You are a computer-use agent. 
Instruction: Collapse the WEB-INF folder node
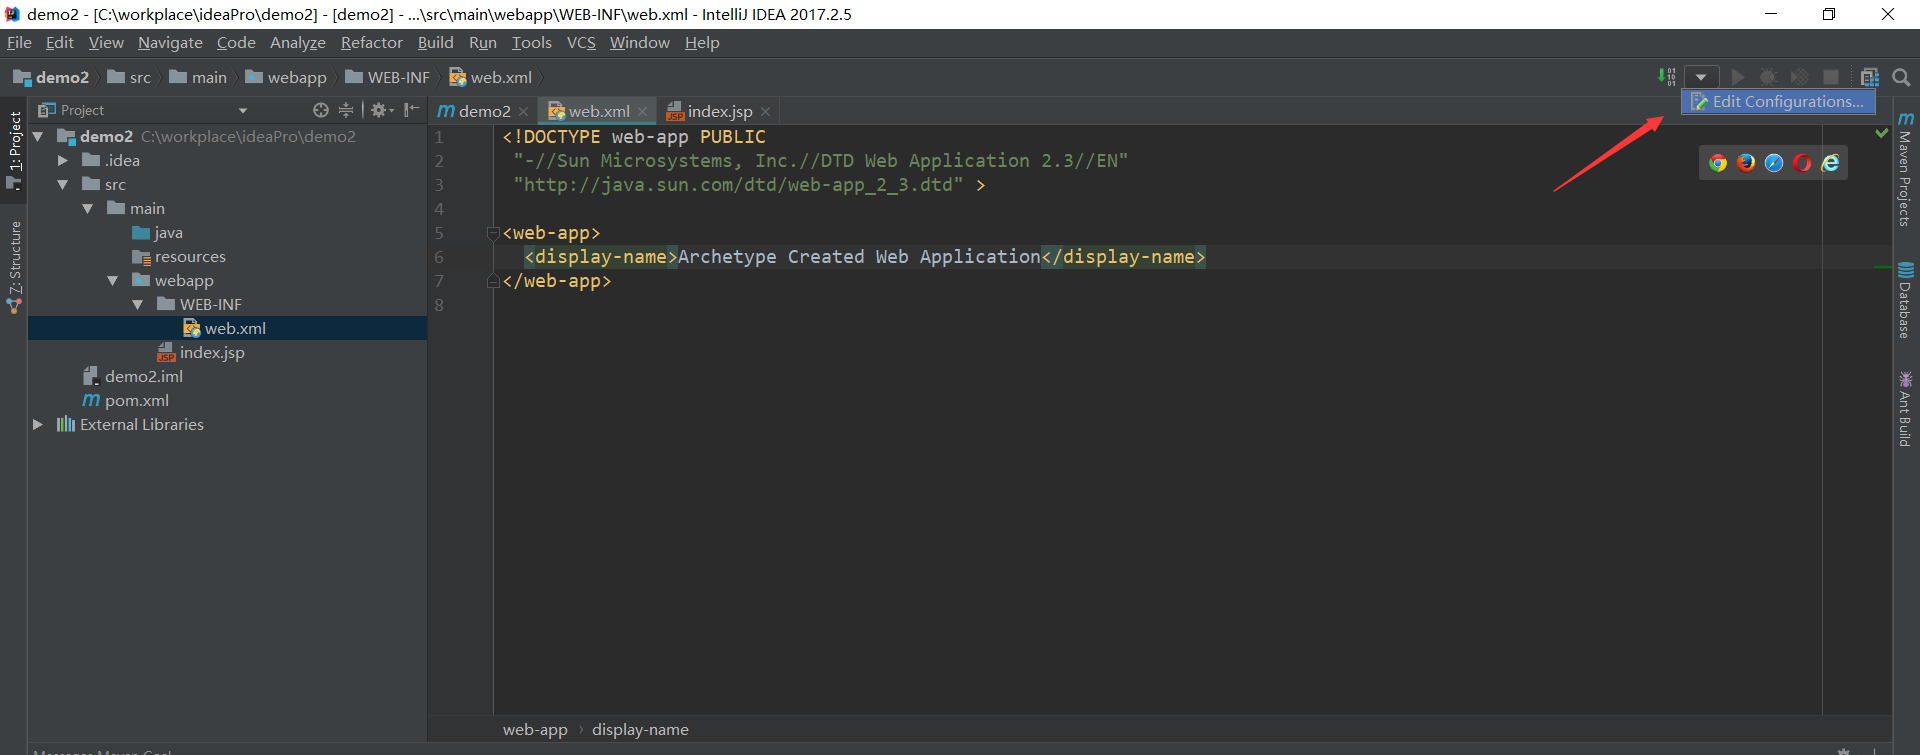click(138, 304)
